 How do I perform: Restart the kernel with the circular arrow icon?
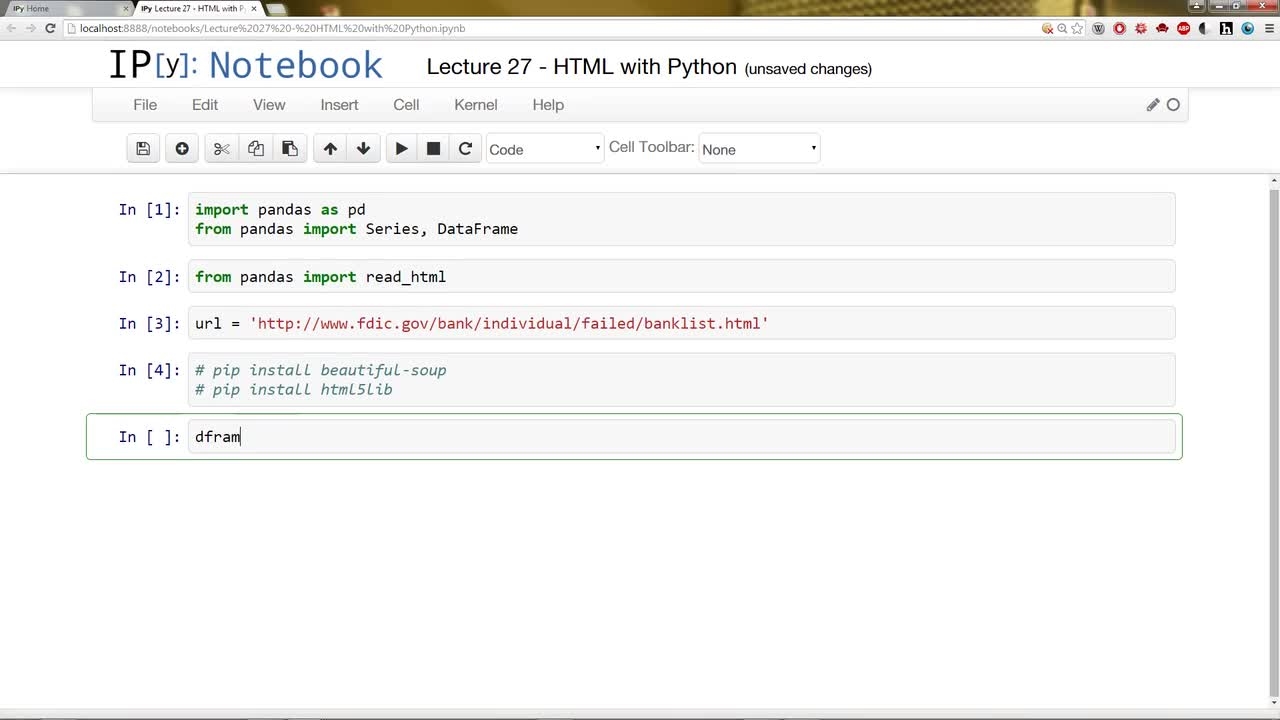tap(465, 149)
